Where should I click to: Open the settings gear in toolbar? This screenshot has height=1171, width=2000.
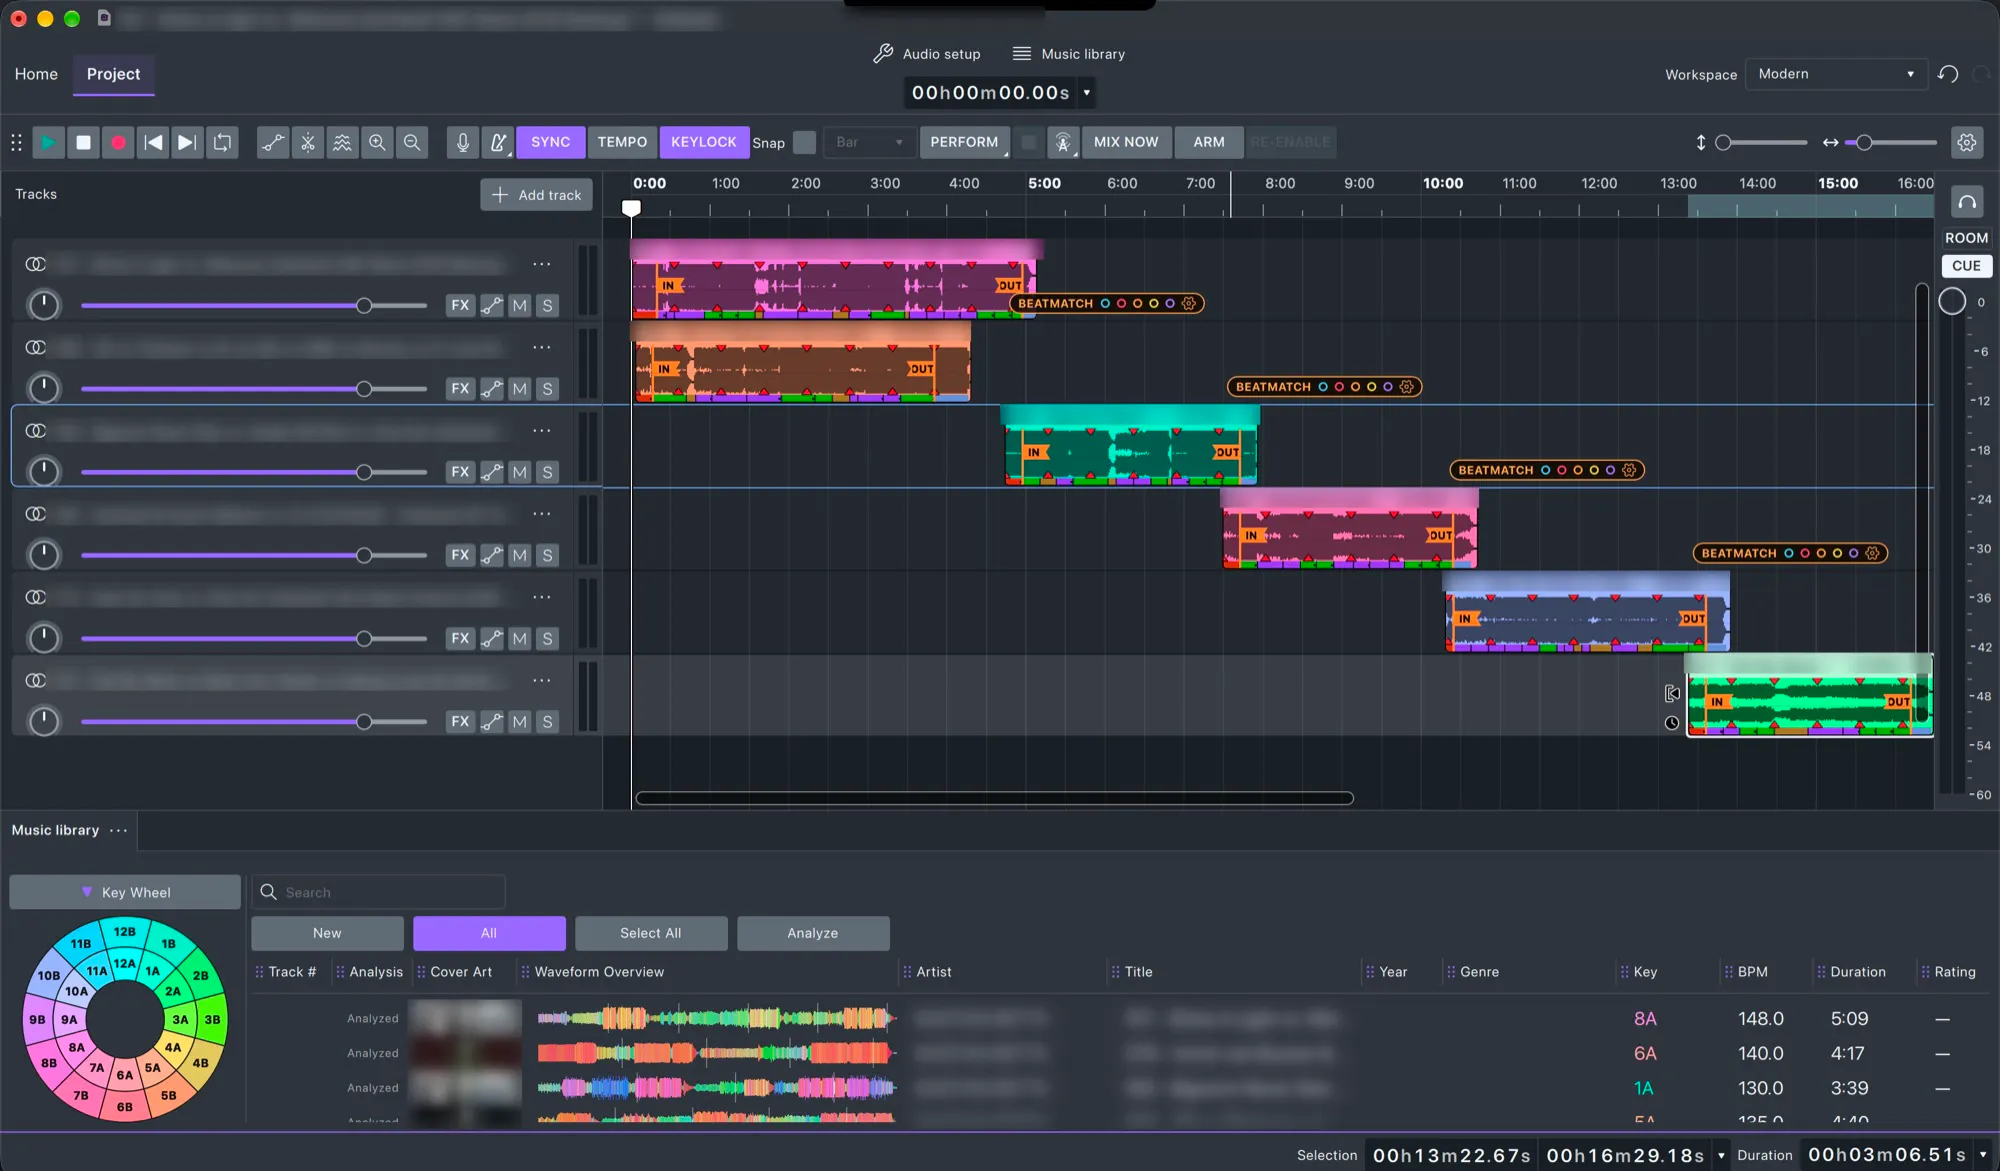click(x=1967, y=142)
